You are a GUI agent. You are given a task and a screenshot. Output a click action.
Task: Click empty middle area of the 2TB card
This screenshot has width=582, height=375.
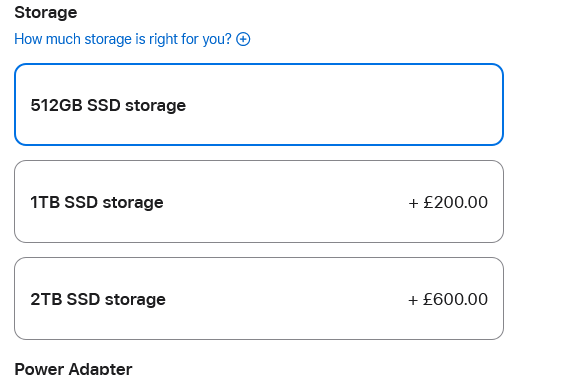tap(286, 299)
